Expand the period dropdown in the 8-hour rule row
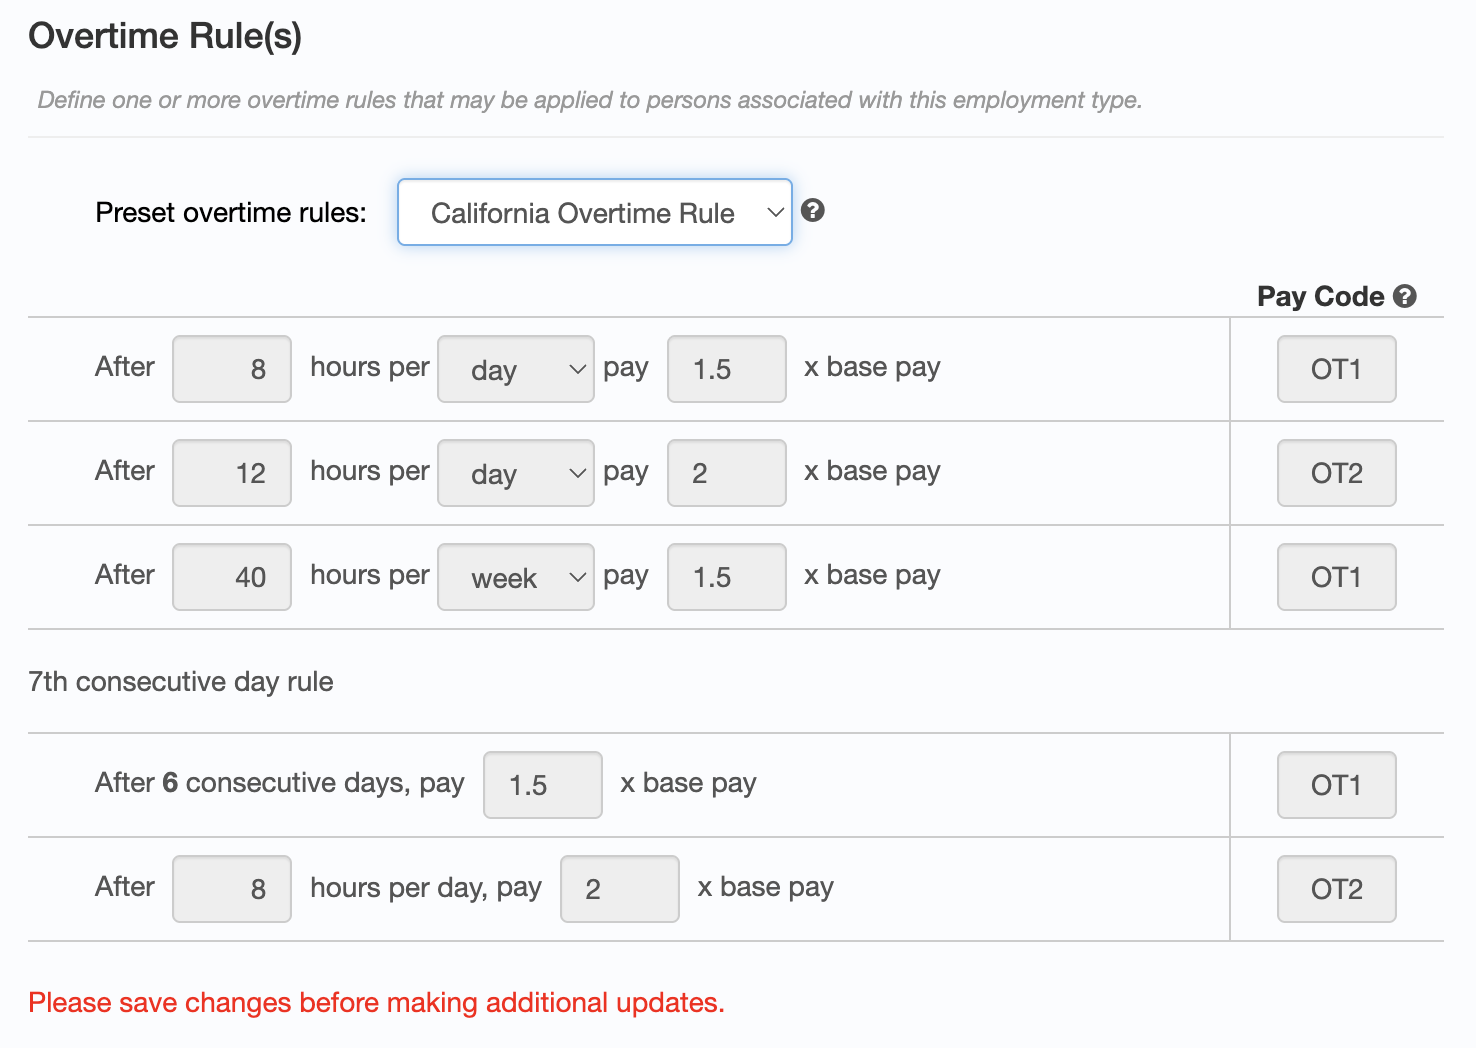Viewport: 1476px width, 1048px height. [x=516, y=369]
